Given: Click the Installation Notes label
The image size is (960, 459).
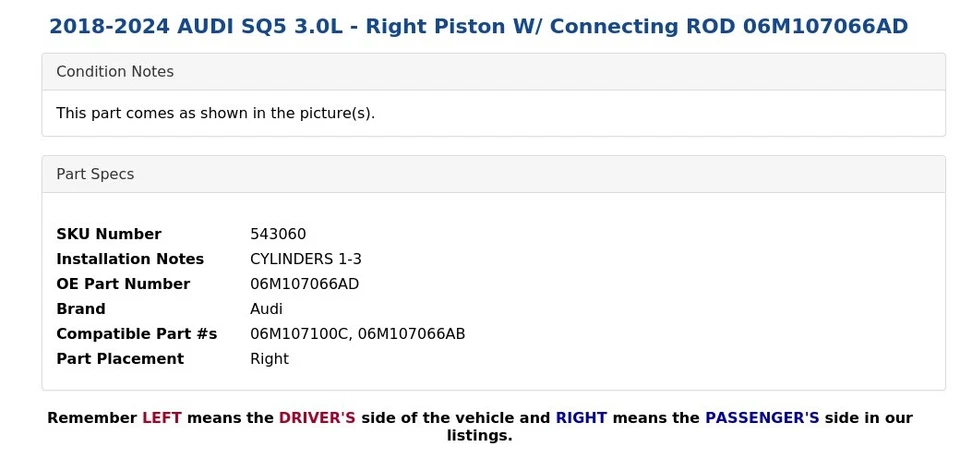Looking at the screenshot, I should click(x=130, y=259).
